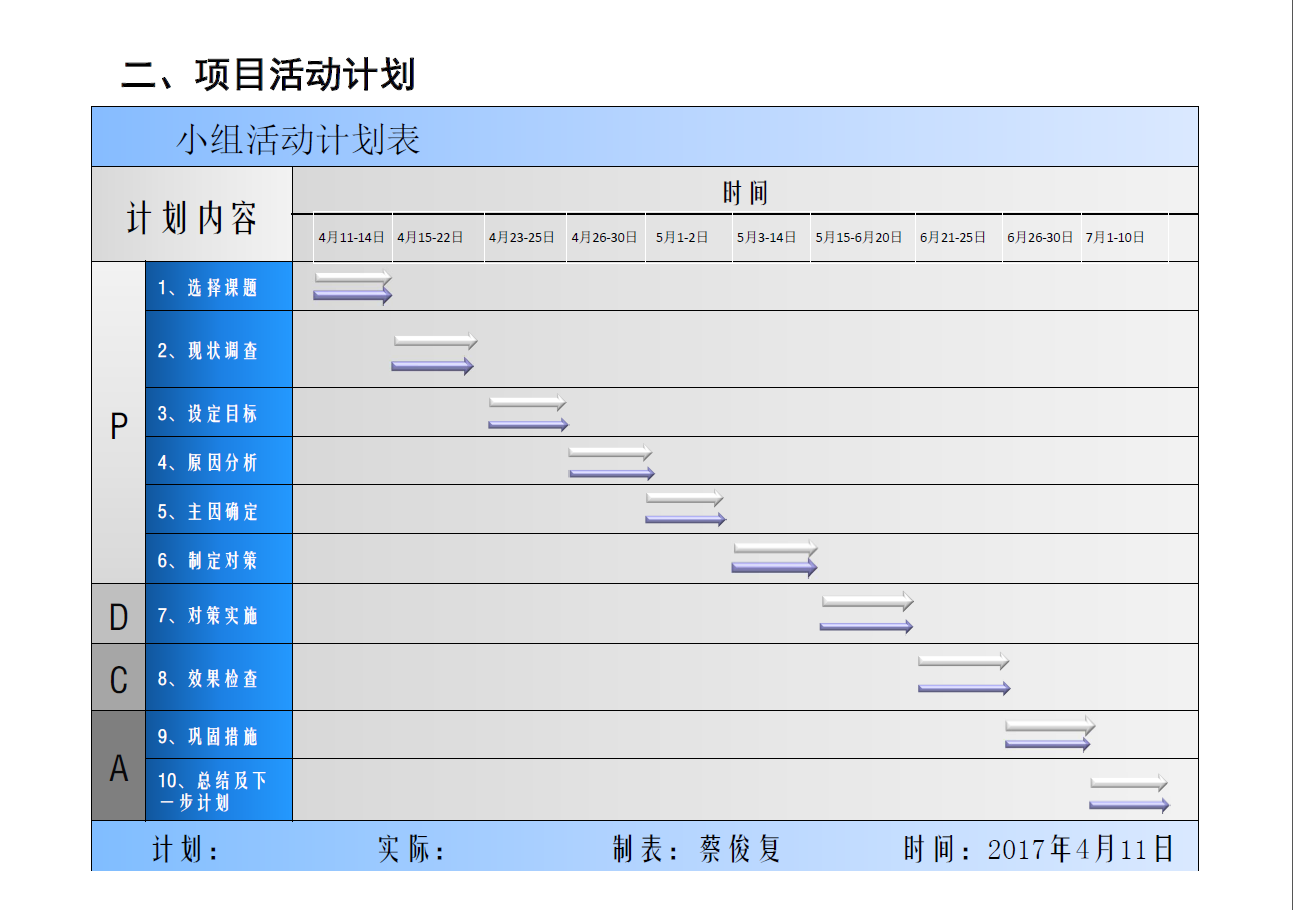Click the 计划内容 header cell
1293x910 pixels.
[x=192, y=216]
